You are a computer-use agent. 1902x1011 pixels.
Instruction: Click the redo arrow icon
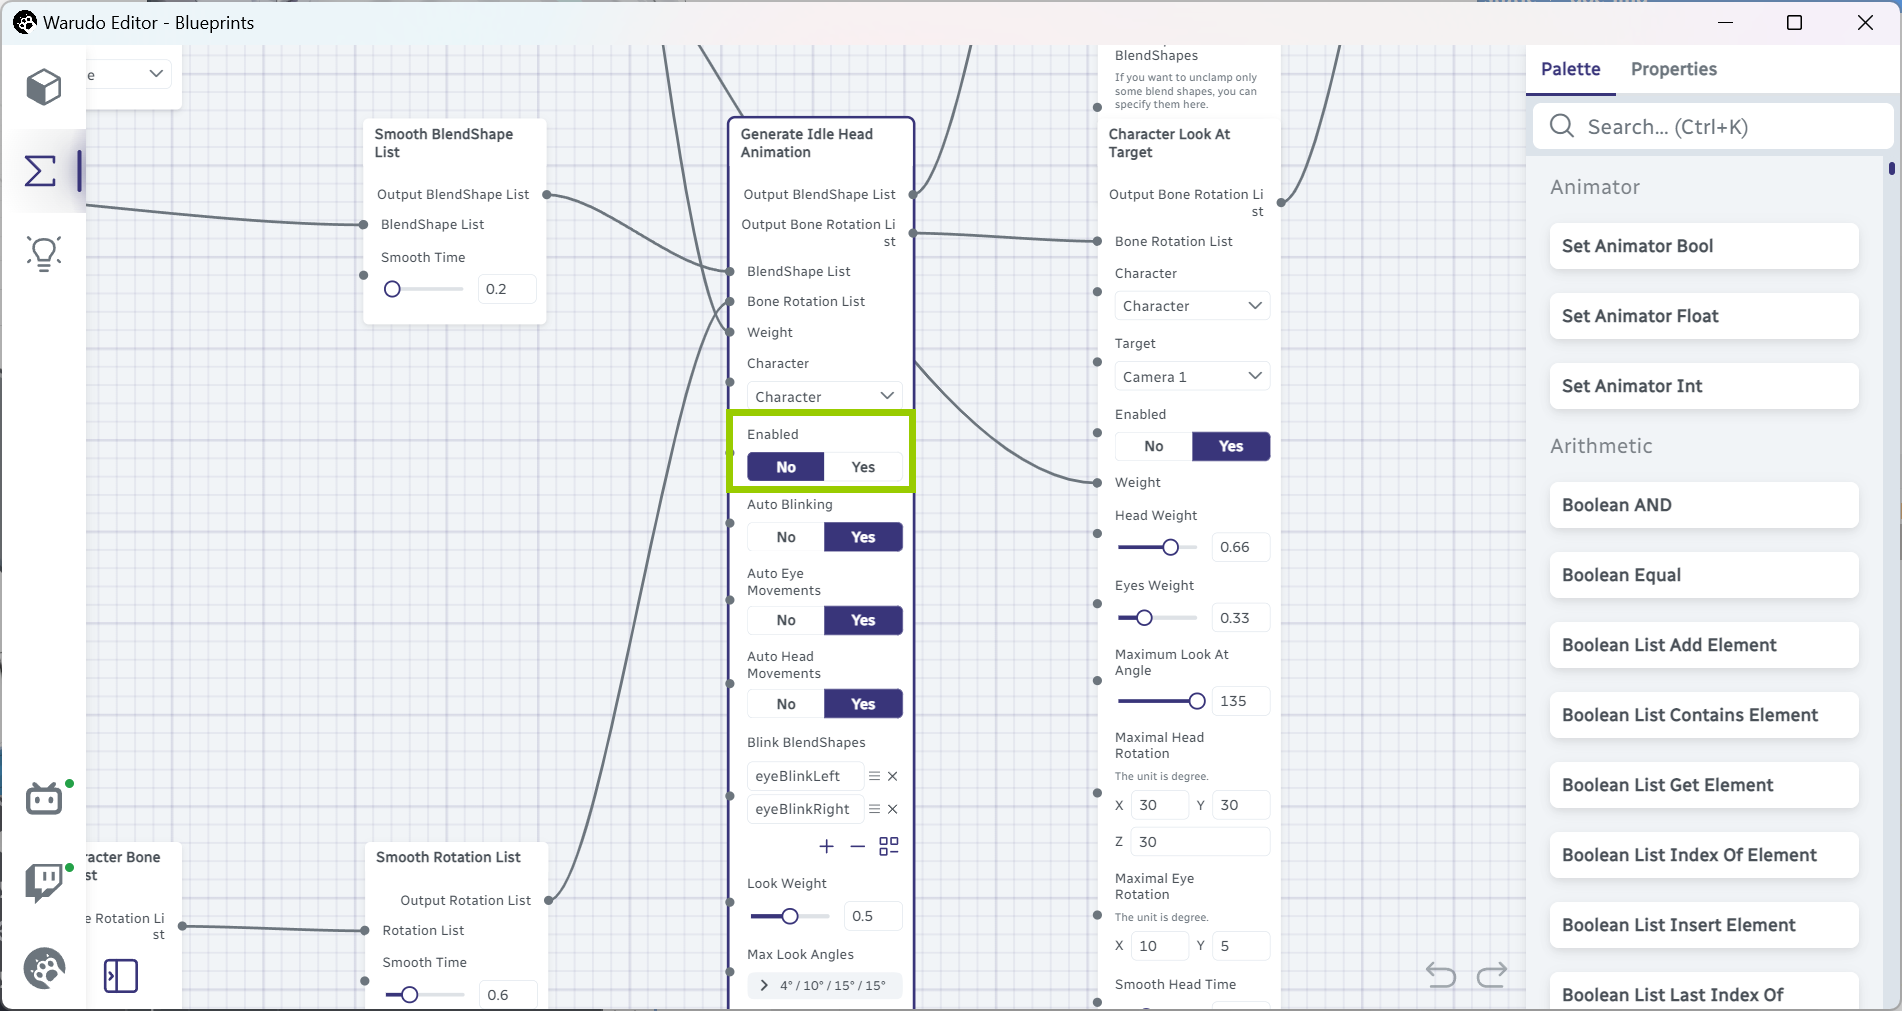pos(1492,974)
